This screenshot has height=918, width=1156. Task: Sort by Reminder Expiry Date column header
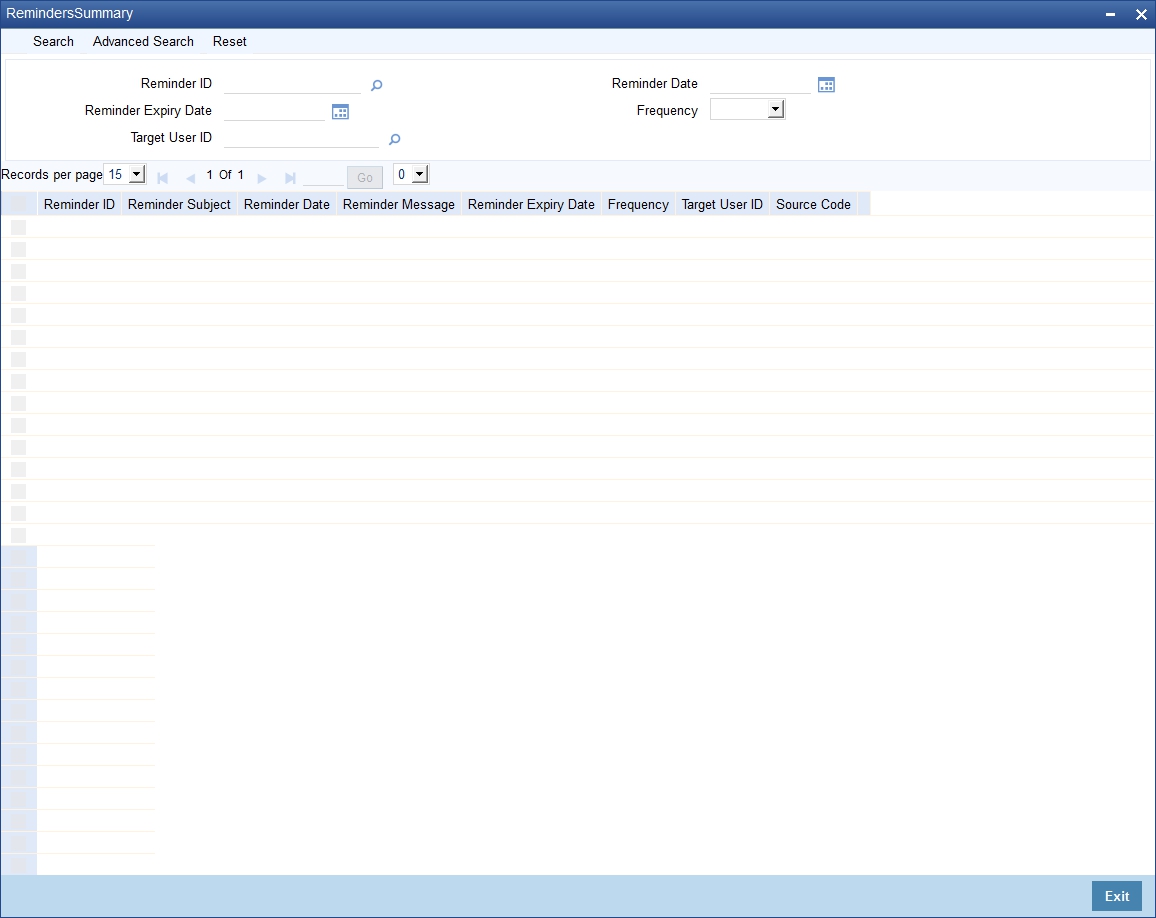click(x=532, y=204)
